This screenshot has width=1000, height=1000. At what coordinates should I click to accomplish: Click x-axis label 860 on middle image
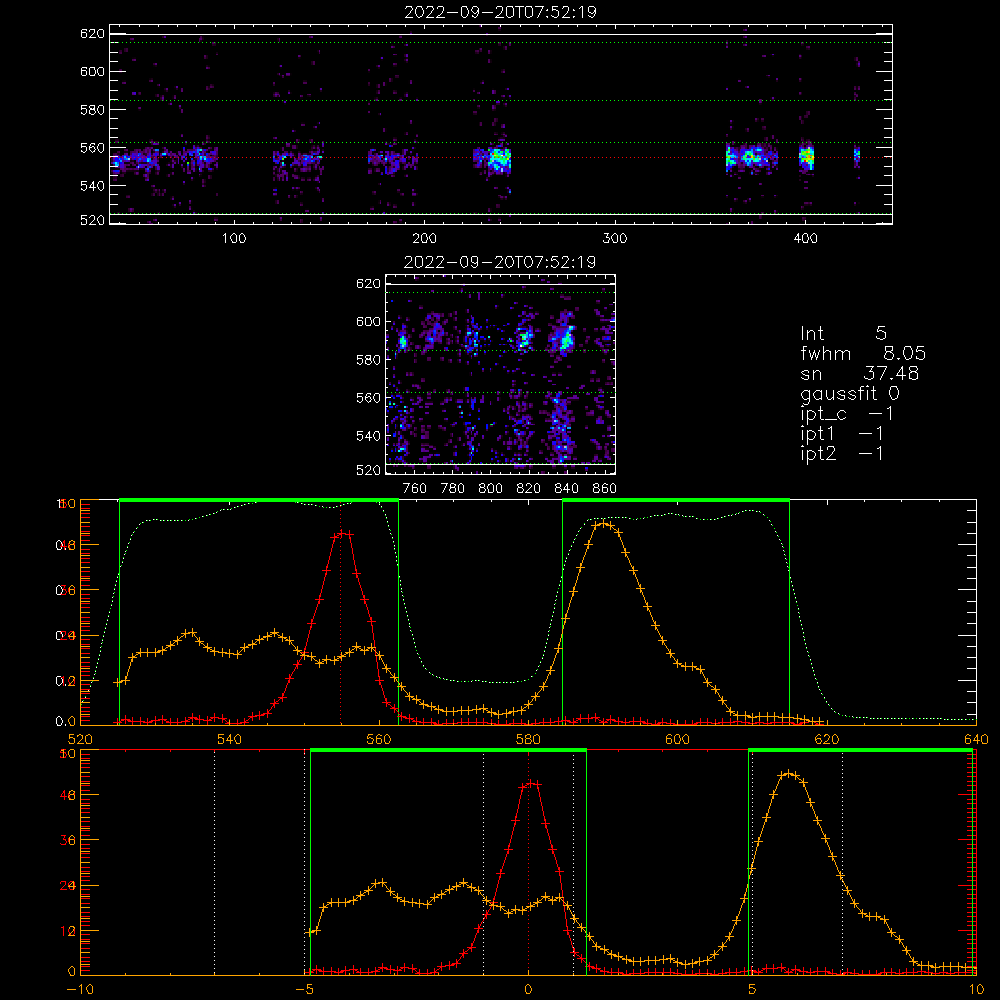(x=605, y=489)
